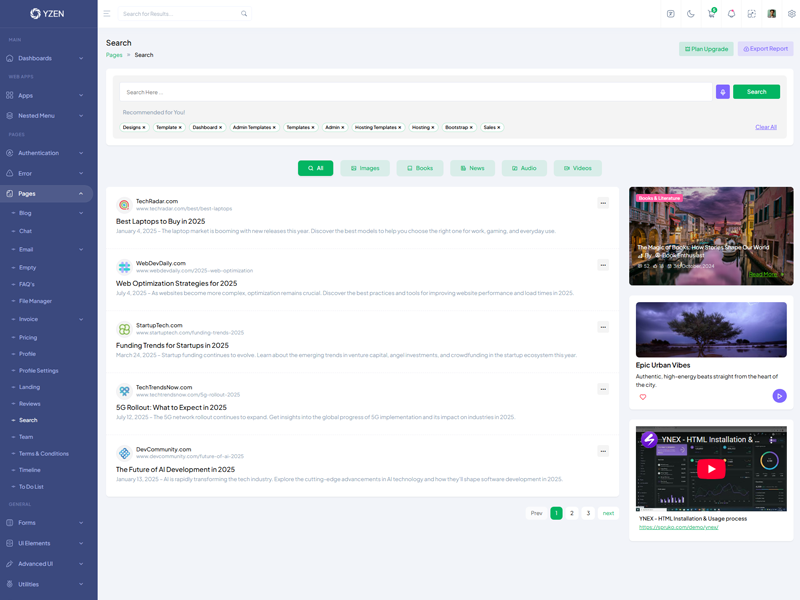800x600 pixels.
Task: Open the notifications bell
Action: 731,14
